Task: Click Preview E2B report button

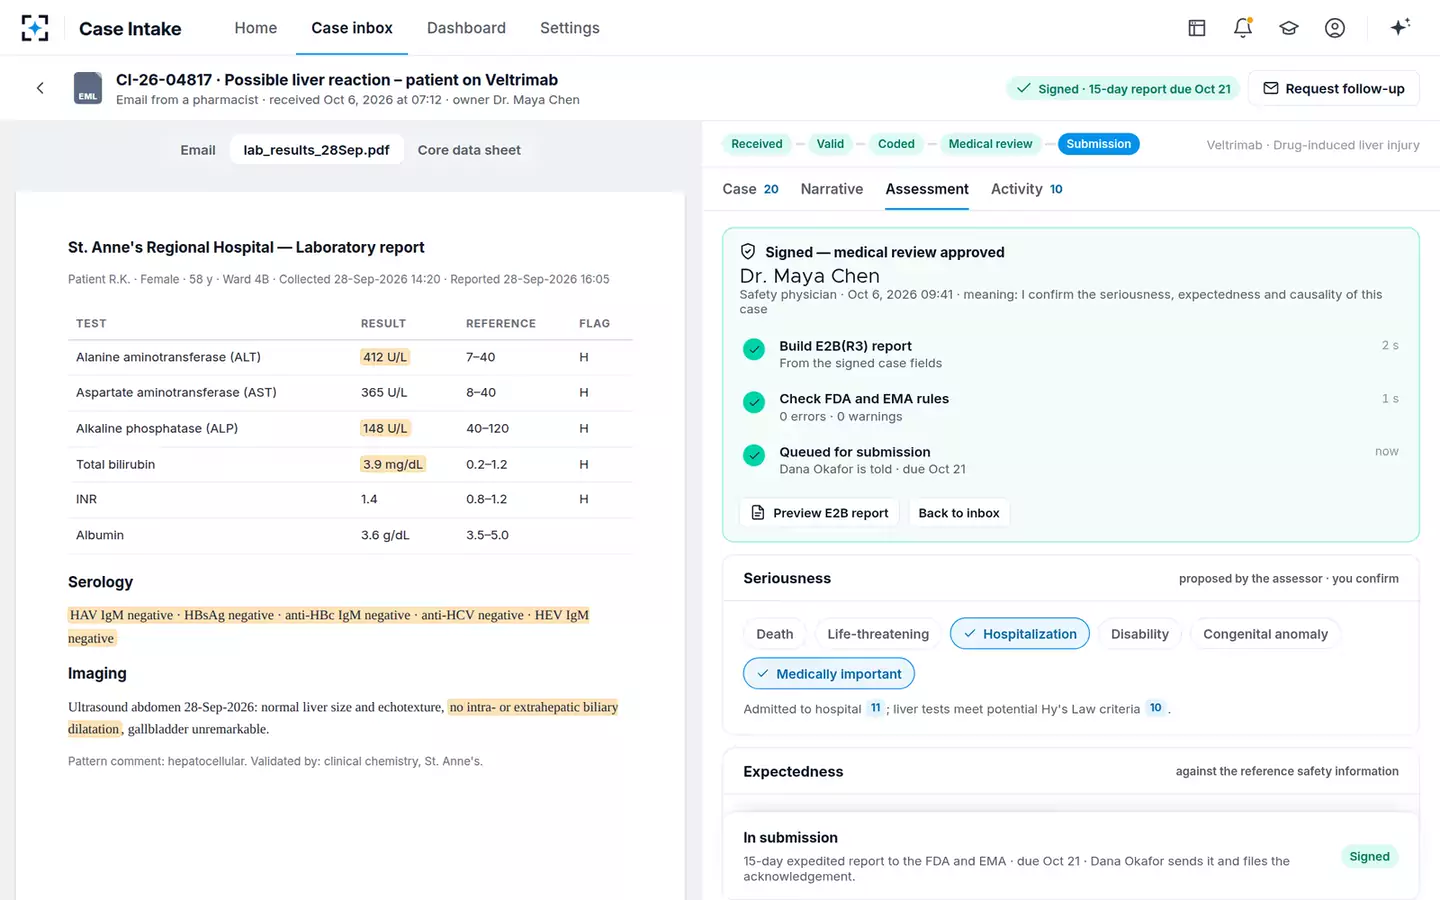Action: tap(820, 513)
